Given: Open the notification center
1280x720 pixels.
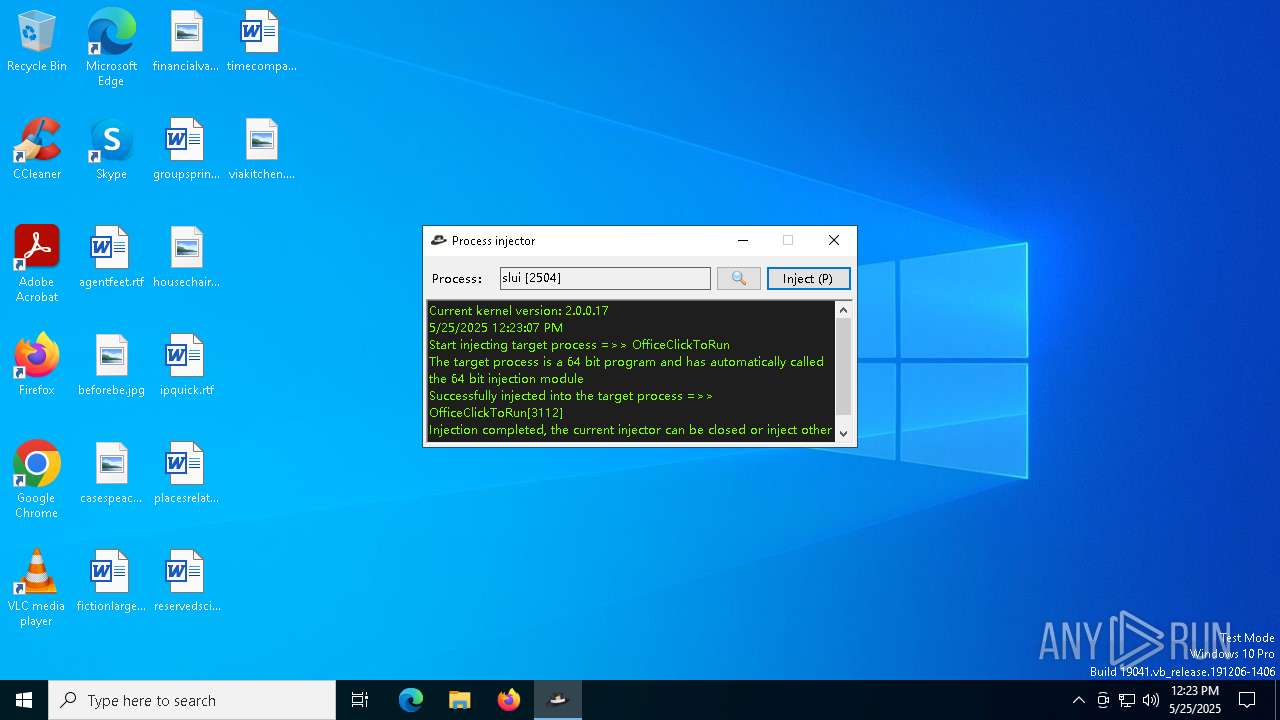Looking at the screenshot, I should click(1247, 700).
